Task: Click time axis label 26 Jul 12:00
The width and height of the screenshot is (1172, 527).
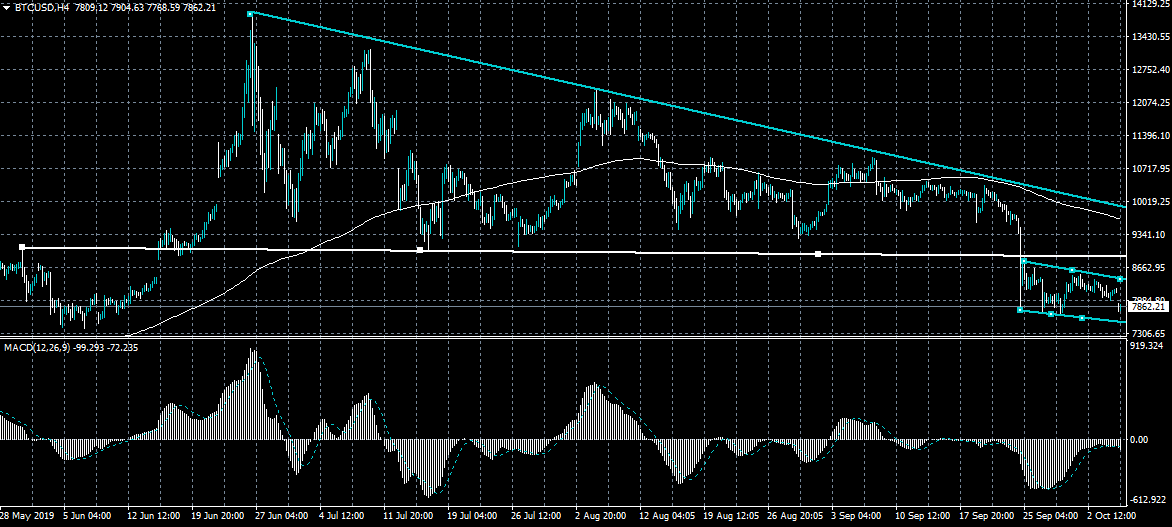Action: tap(537, 516)
